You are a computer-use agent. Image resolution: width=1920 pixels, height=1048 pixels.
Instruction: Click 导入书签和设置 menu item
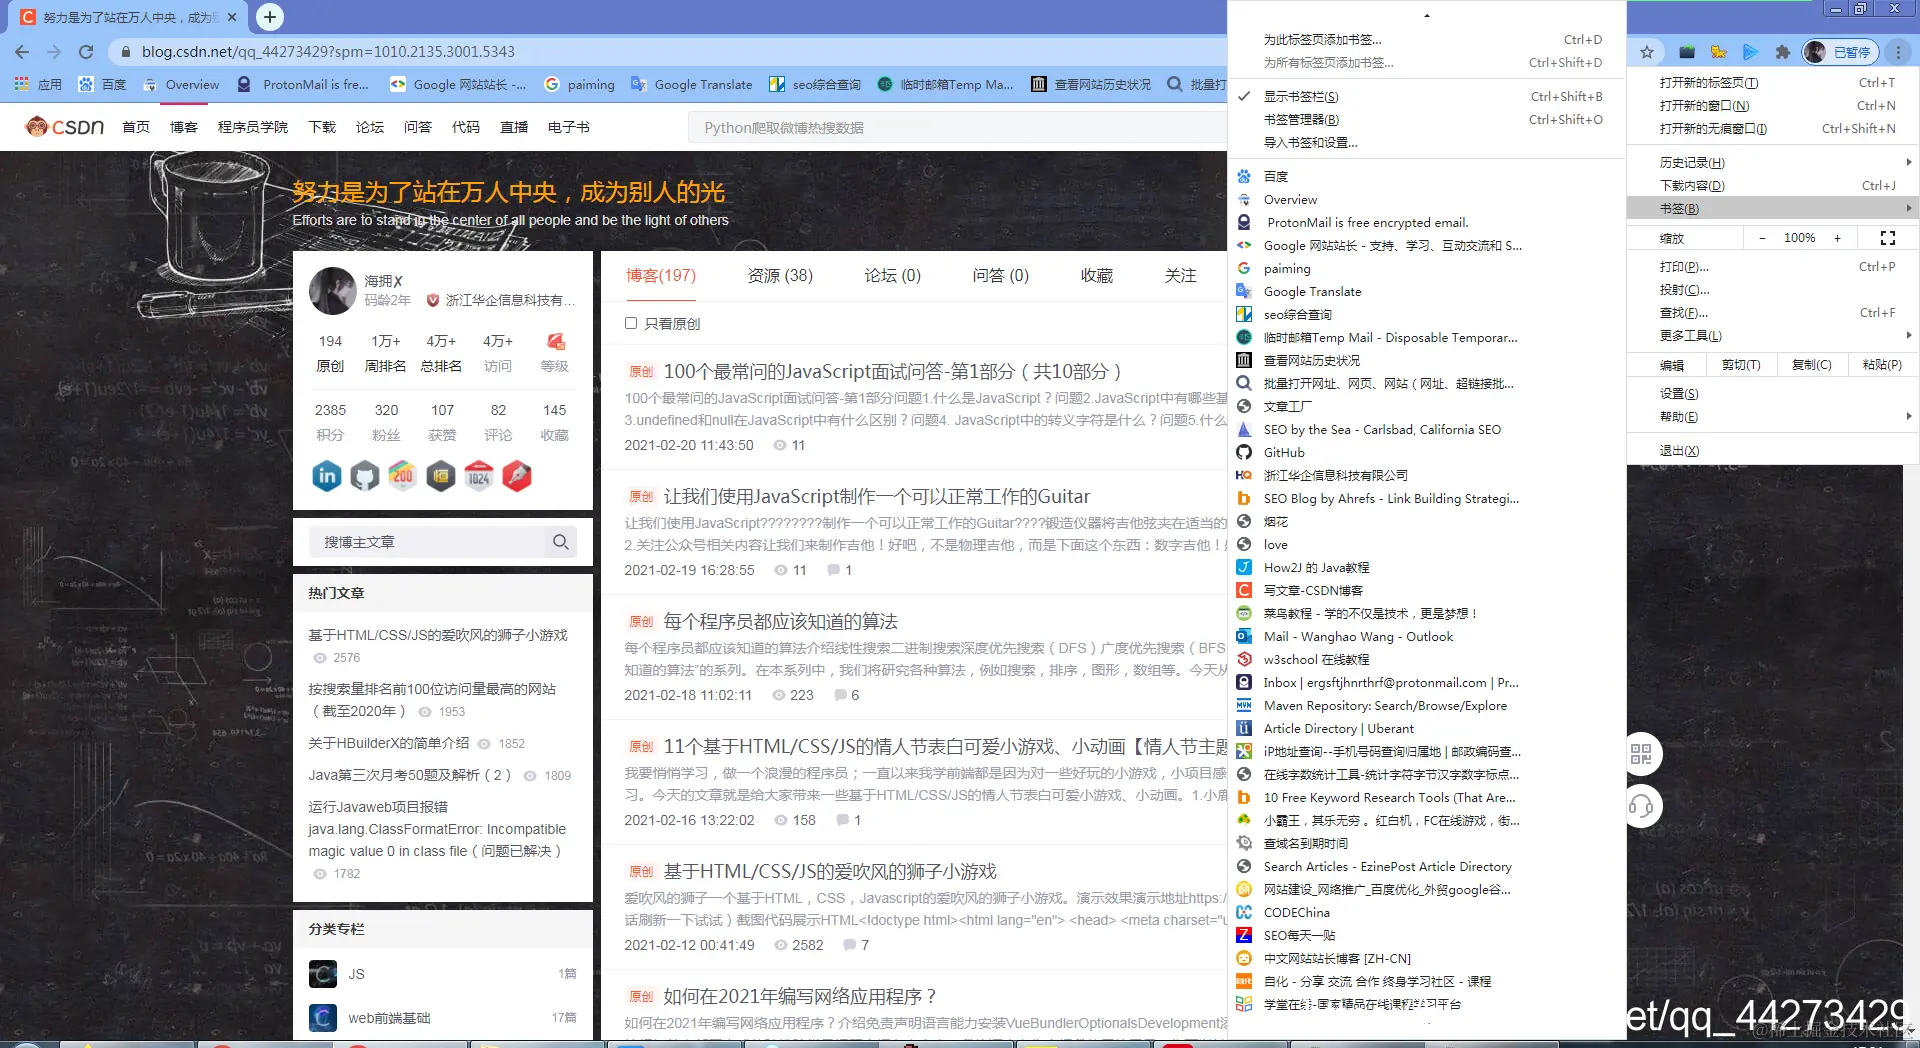click(1427, 143)
